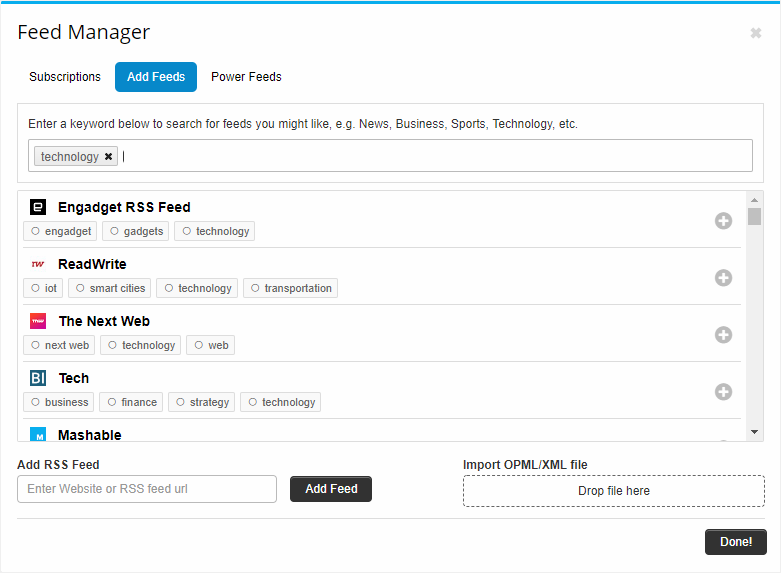Select the engadget tag under Engadget RSS Feed

[60, 231]
